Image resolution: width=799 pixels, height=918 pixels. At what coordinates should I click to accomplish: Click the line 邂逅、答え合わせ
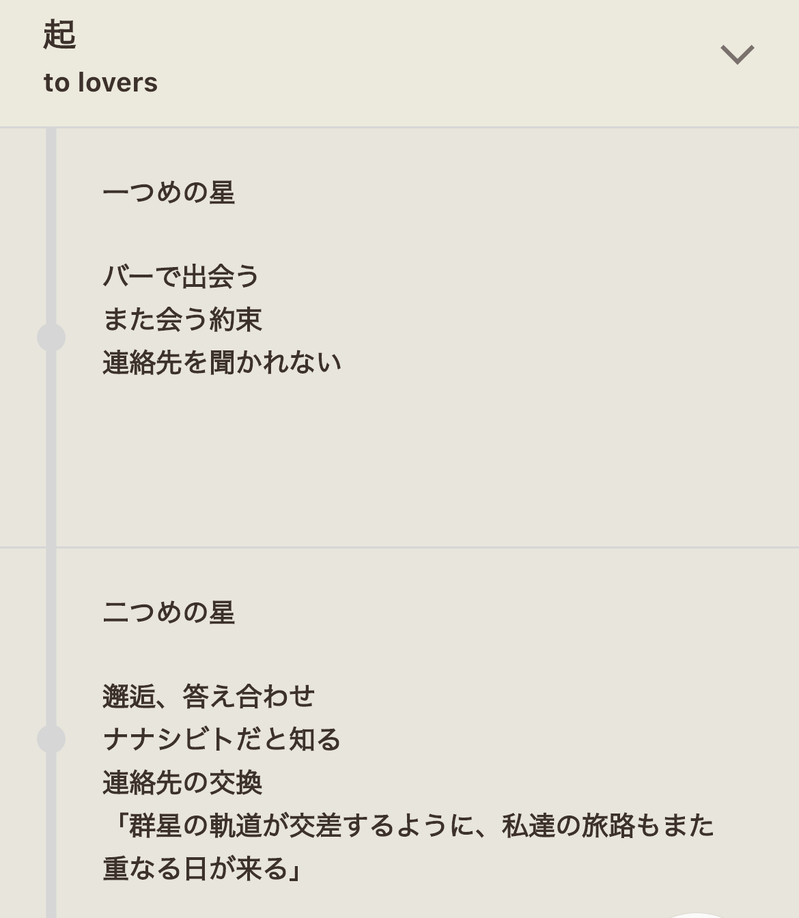209,696
